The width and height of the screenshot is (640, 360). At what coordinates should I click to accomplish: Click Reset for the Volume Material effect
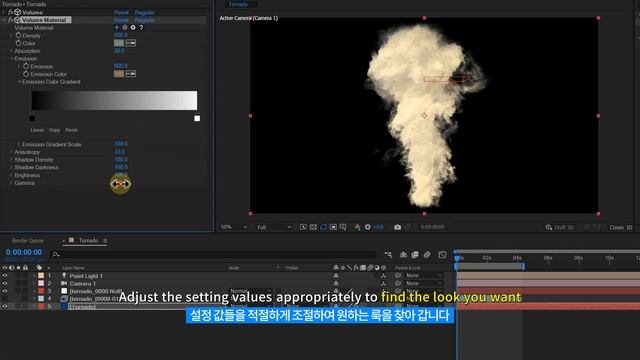pos(121,20)
